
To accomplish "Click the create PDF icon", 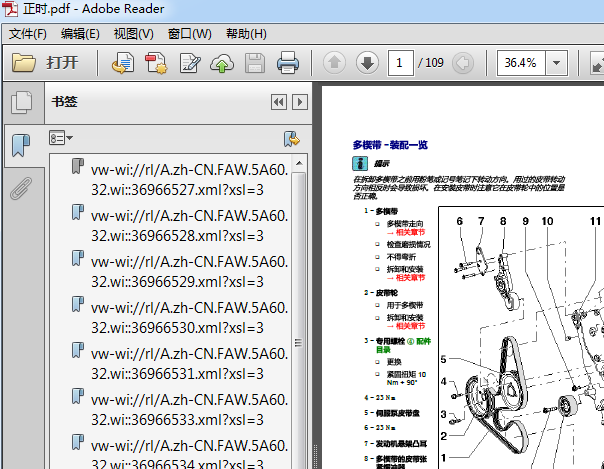I will point(156,63).
